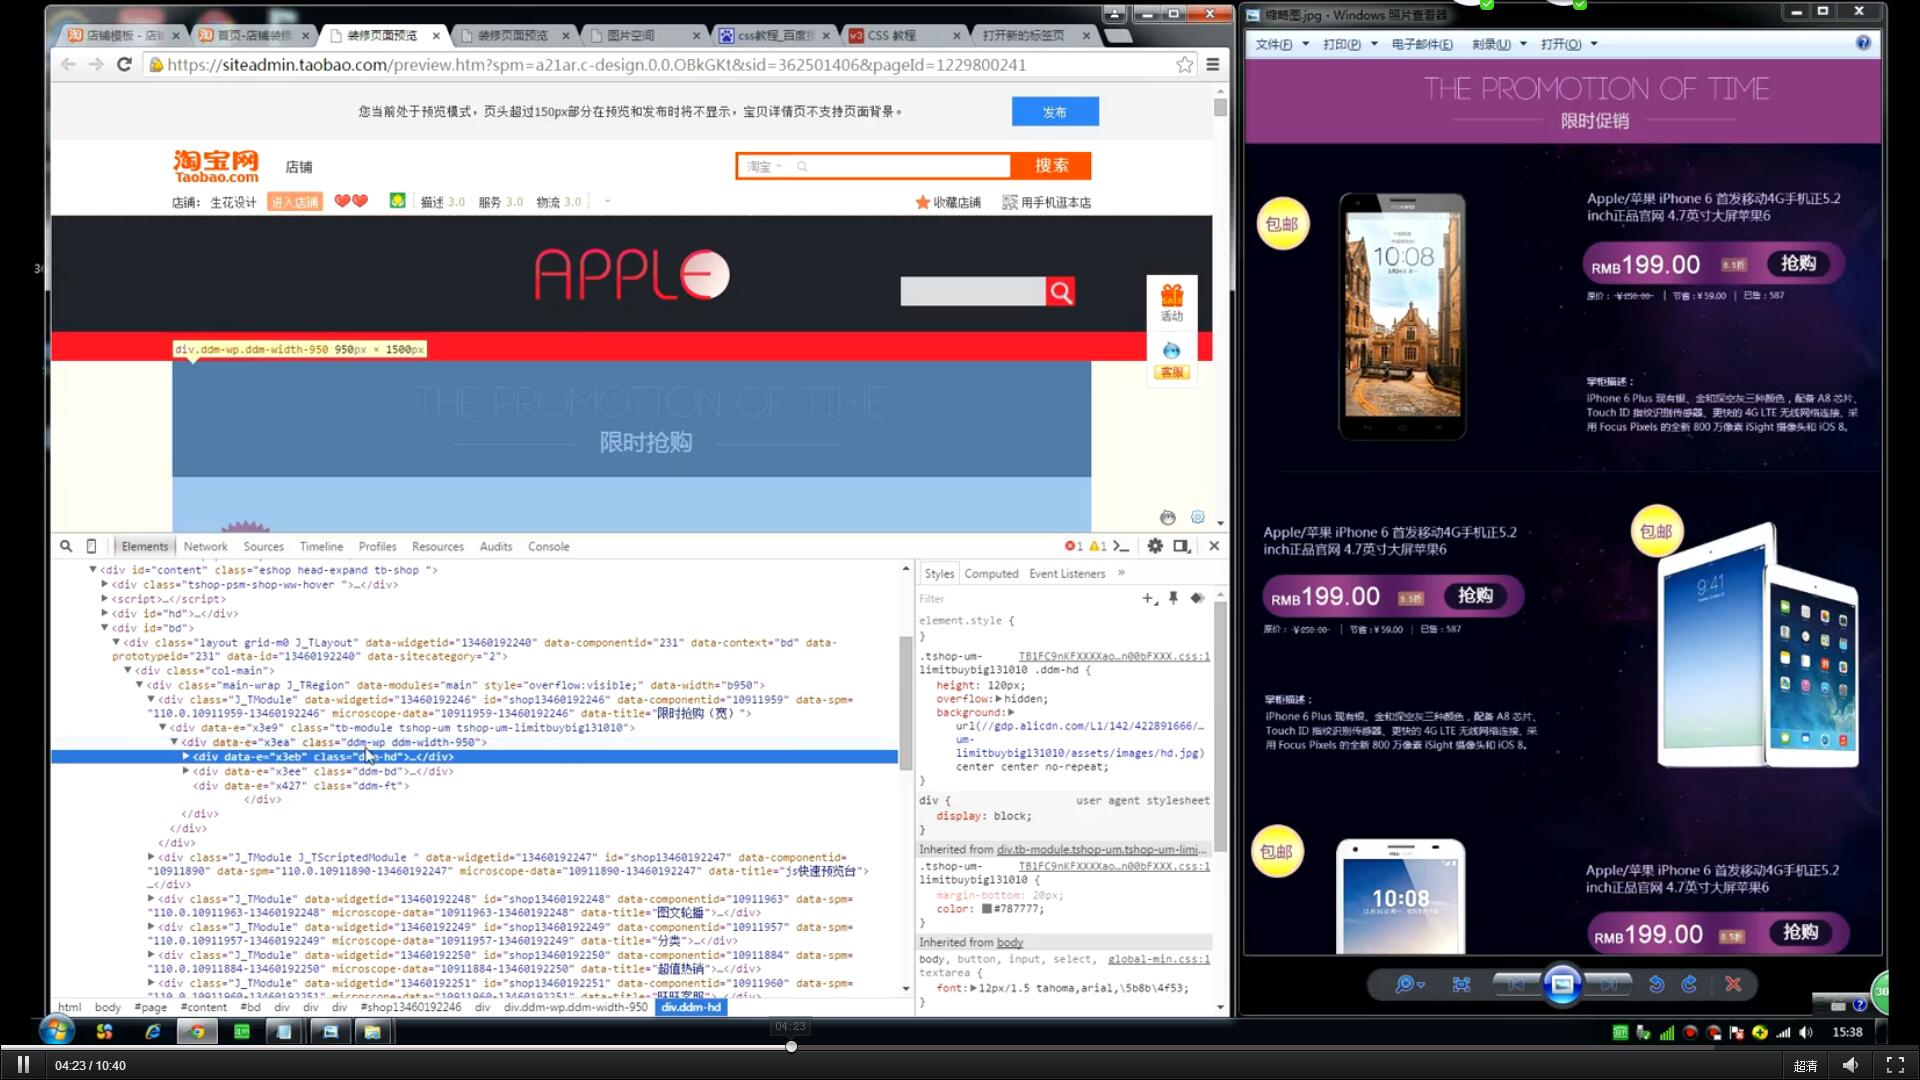Click 用手机逛本店 mobile link

[1047, 202]
